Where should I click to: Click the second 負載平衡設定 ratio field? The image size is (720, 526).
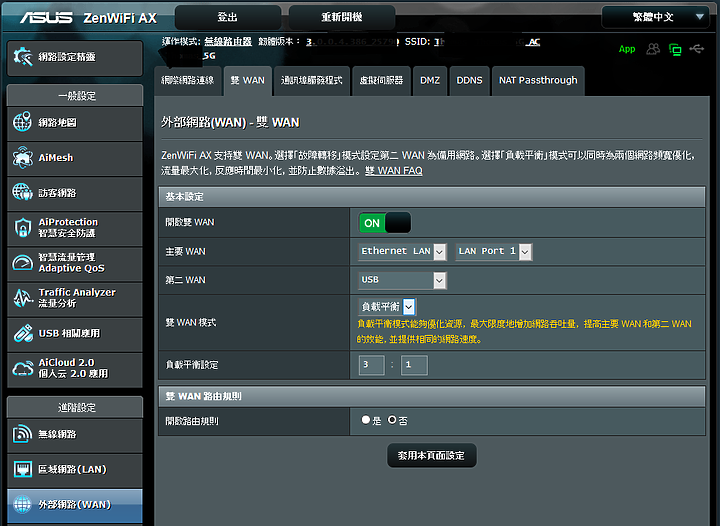coord(414,365)
